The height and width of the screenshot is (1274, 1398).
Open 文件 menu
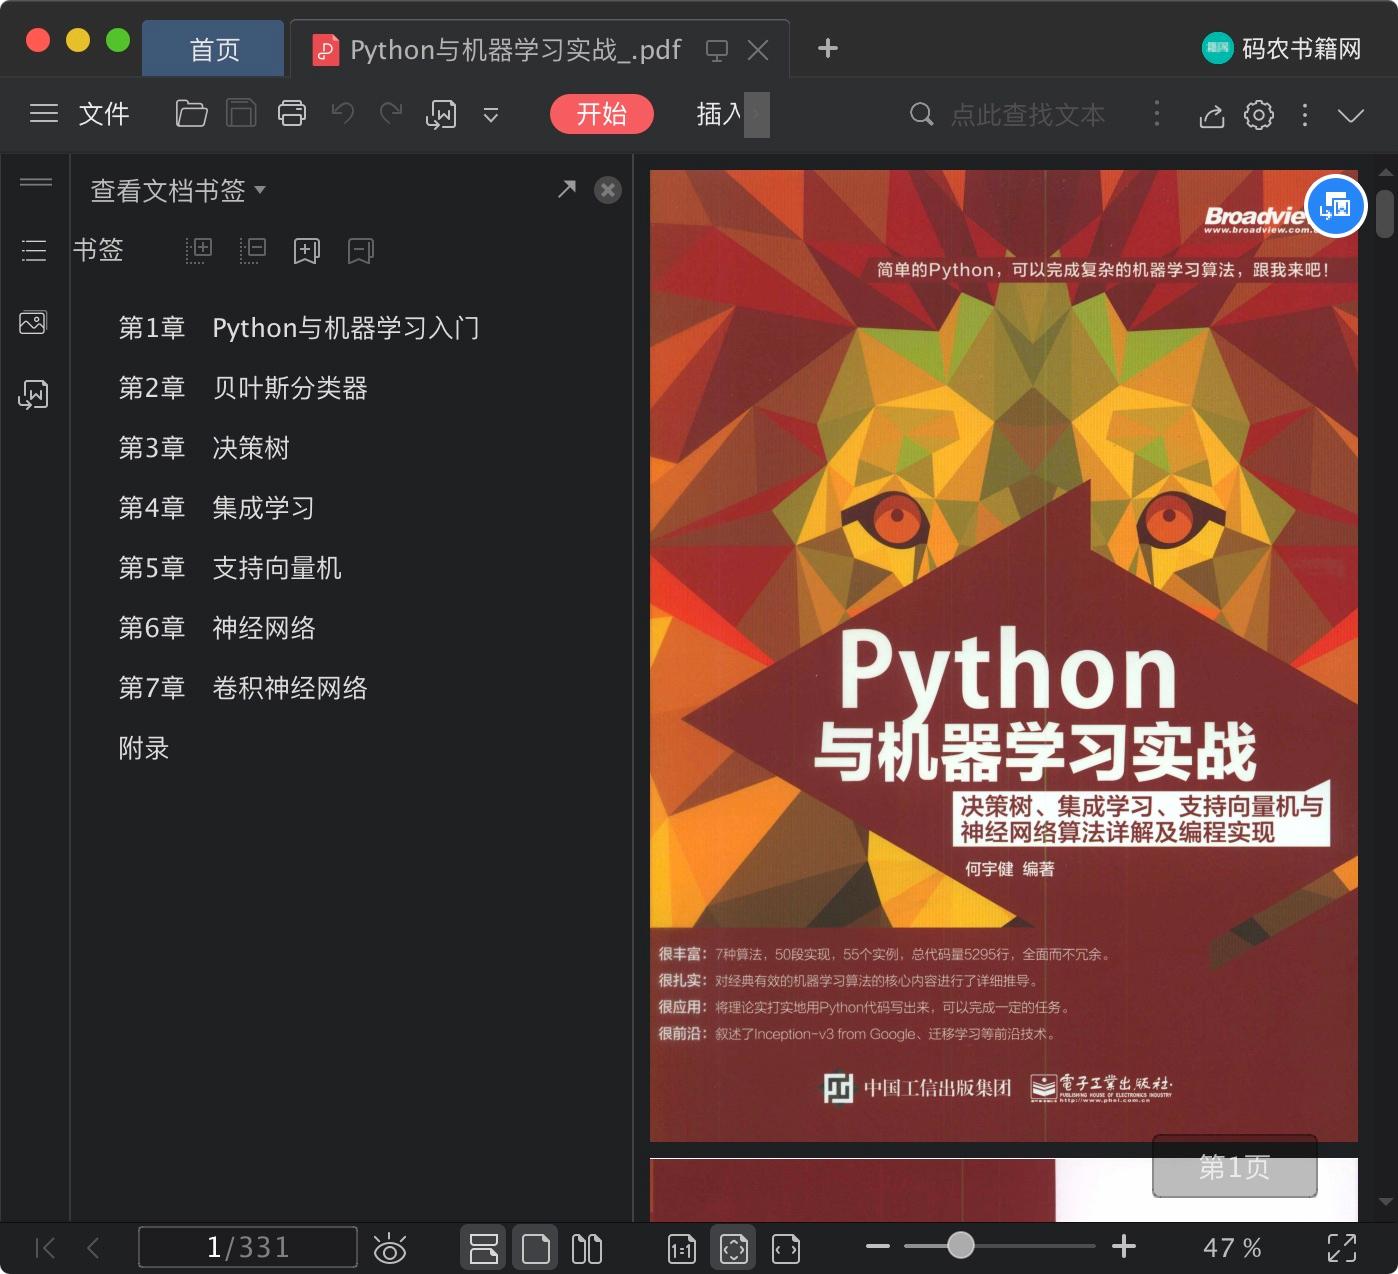[104, 114]
